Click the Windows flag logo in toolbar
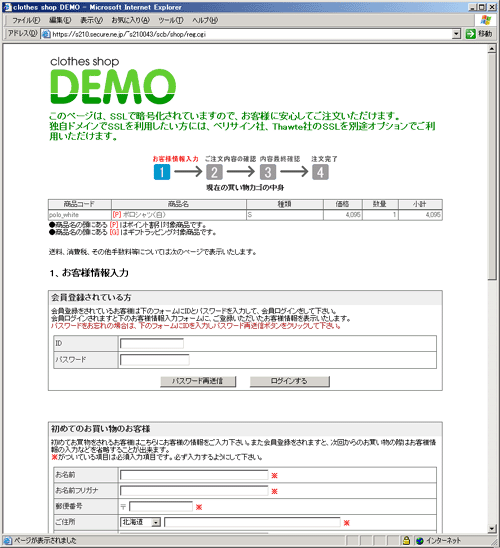Viewport: 500px width, 548px height. click(486, 20)
